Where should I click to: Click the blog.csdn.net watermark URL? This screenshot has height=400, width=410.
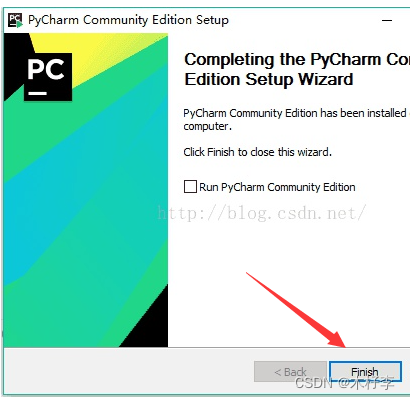[x=262, y=213]
